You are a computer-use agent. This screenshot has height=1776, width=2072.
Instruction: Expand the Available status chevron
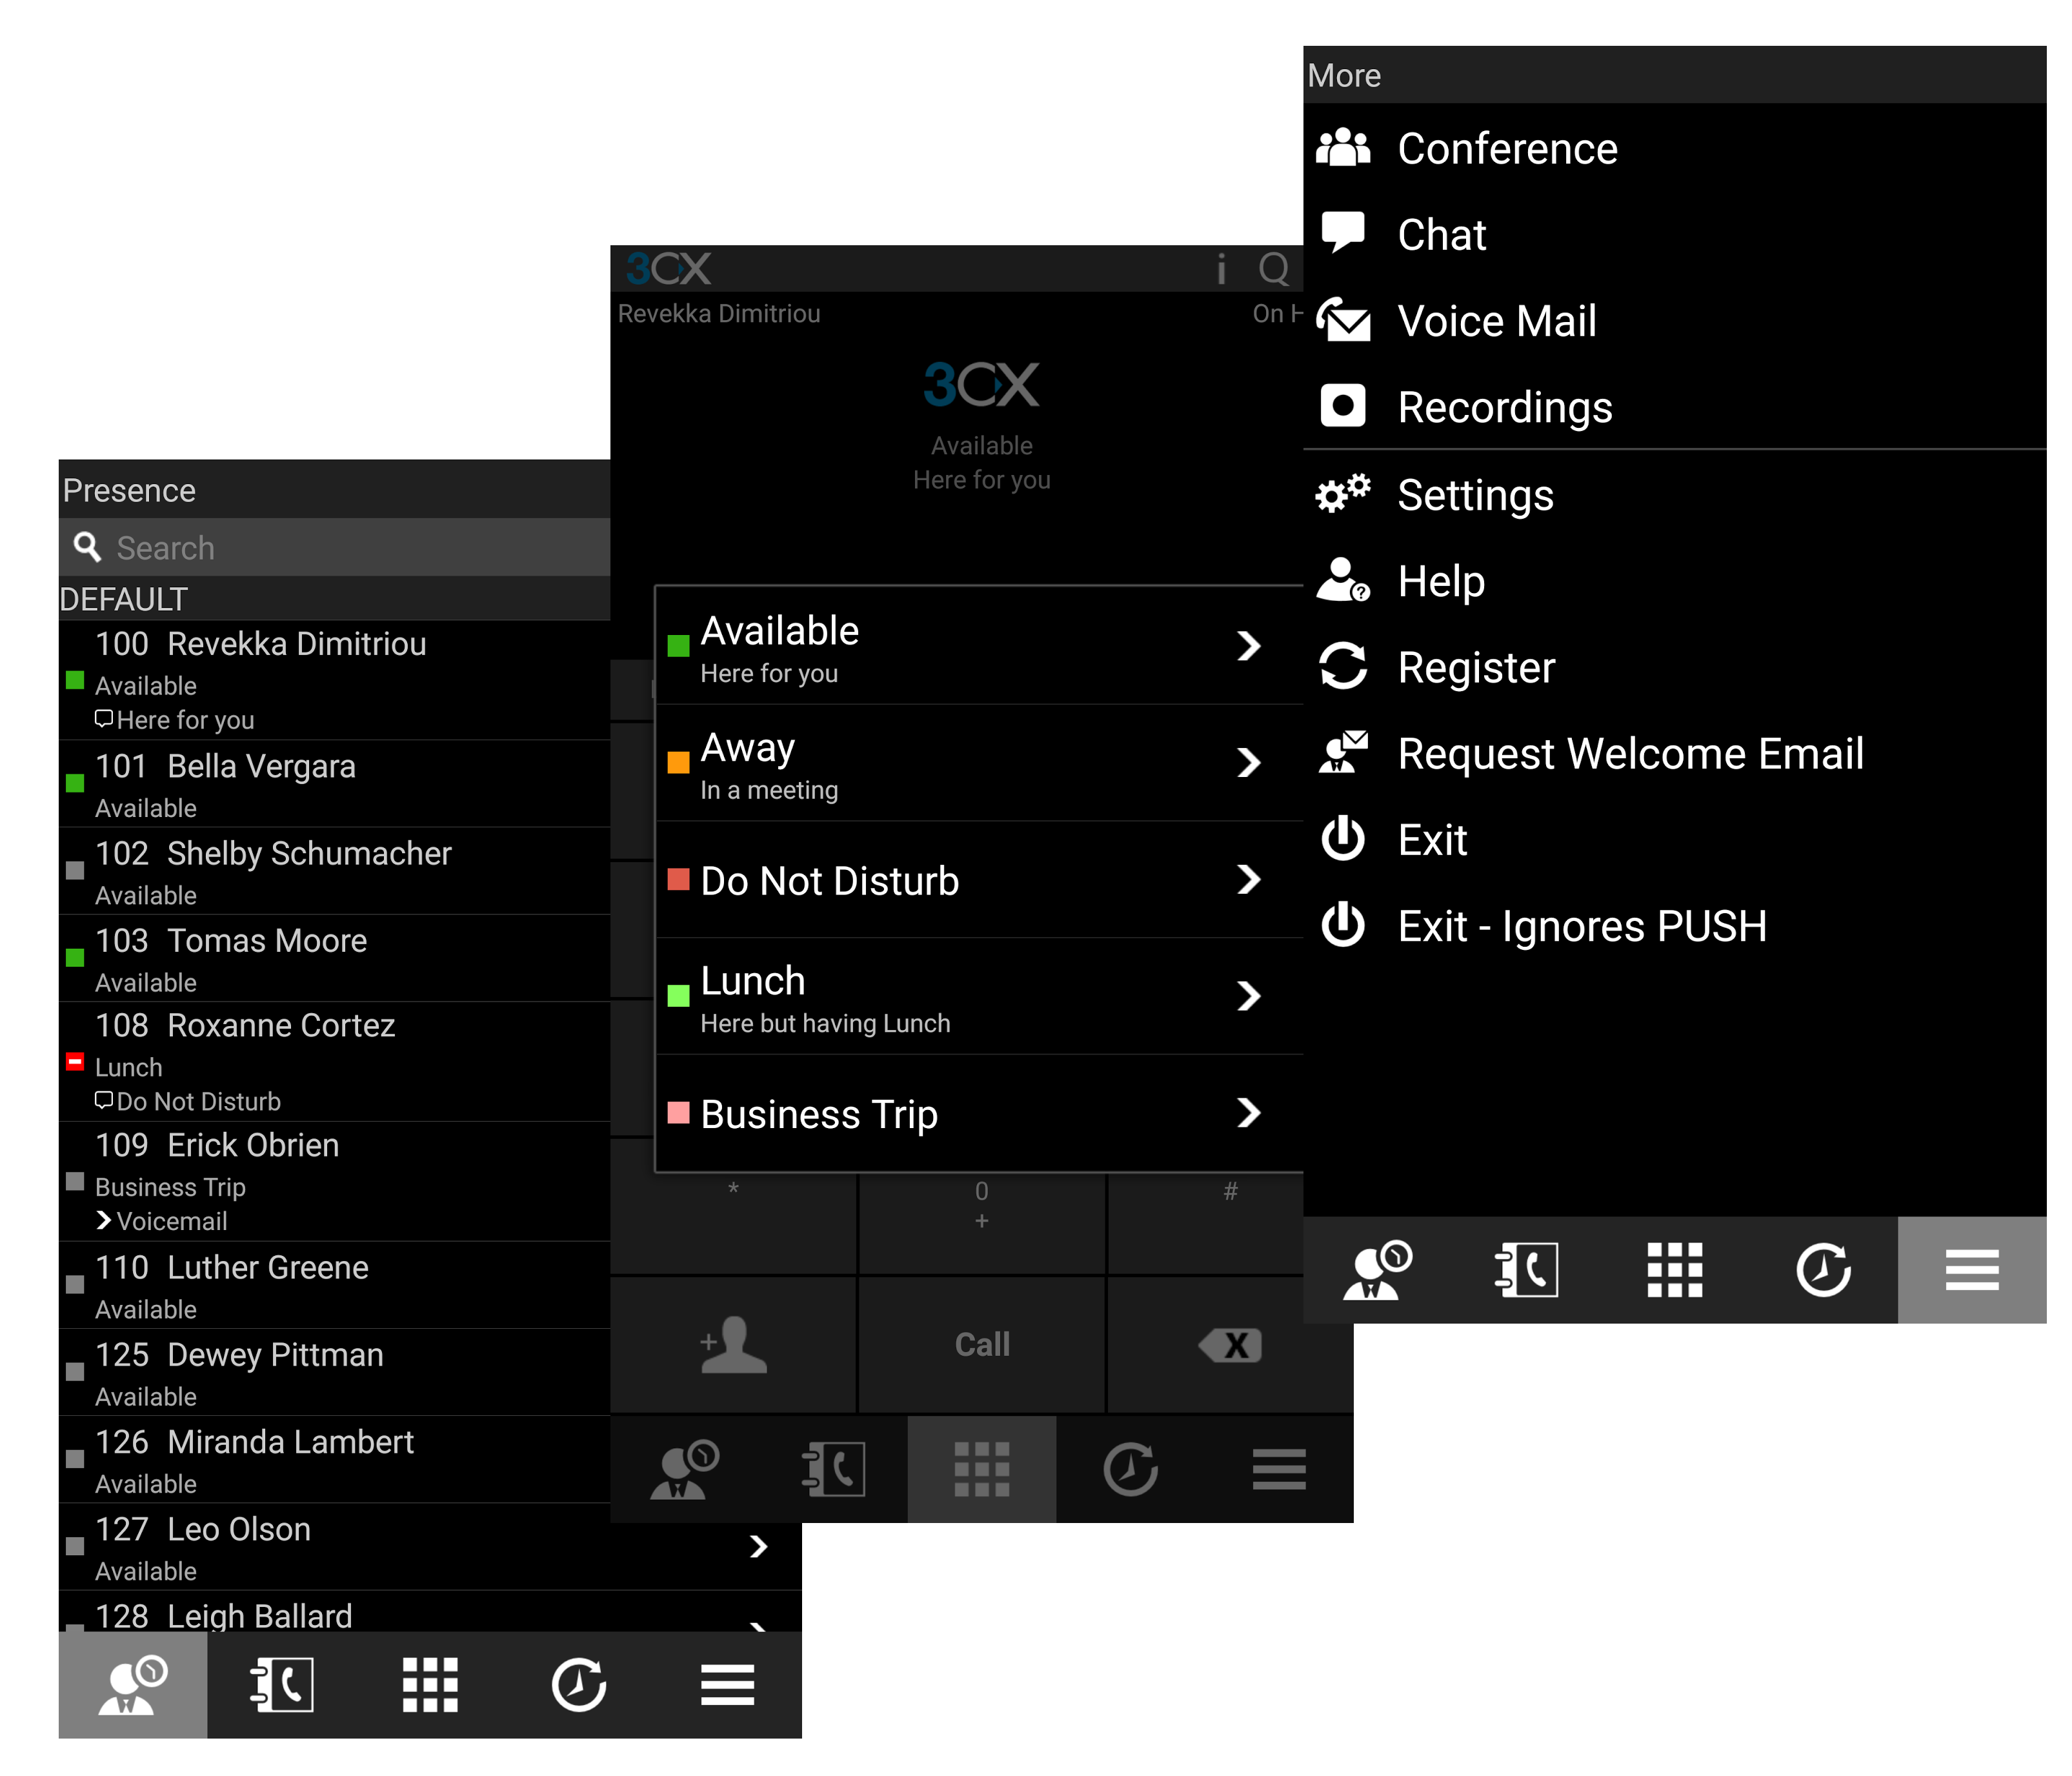point(1248,645)
